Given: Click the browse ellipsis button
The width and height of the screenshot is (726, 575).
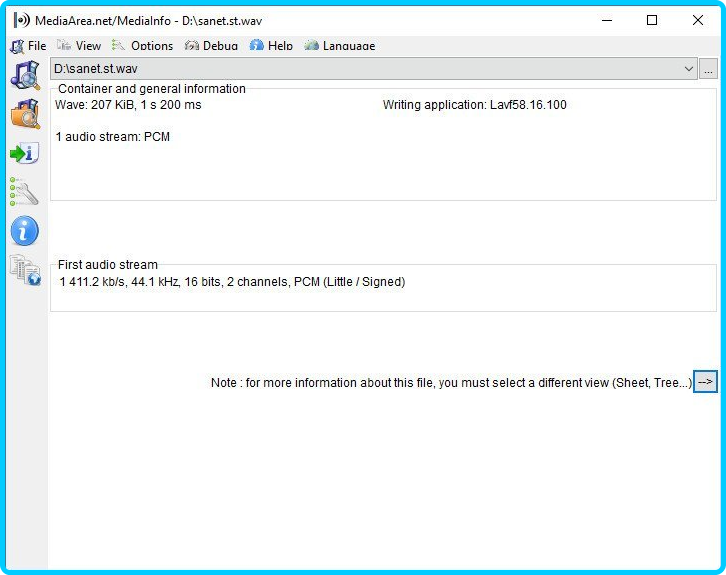Looking at the screenshot, I should (x=708, y=69).
